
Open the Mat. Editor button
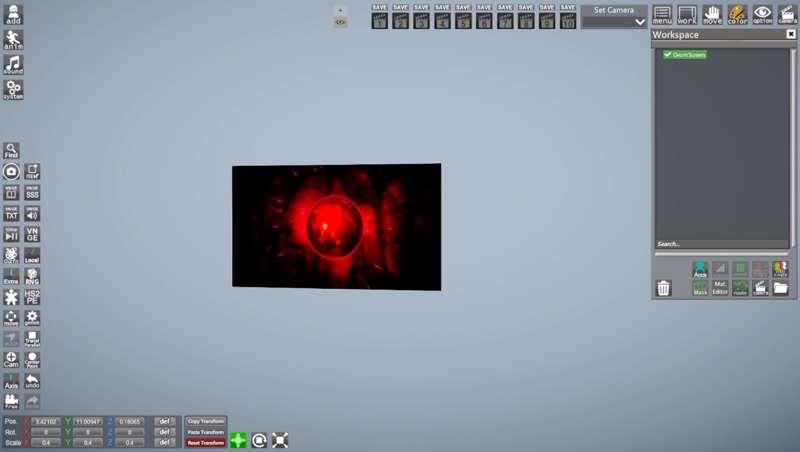pyautogui.click(x=720, y=288)
